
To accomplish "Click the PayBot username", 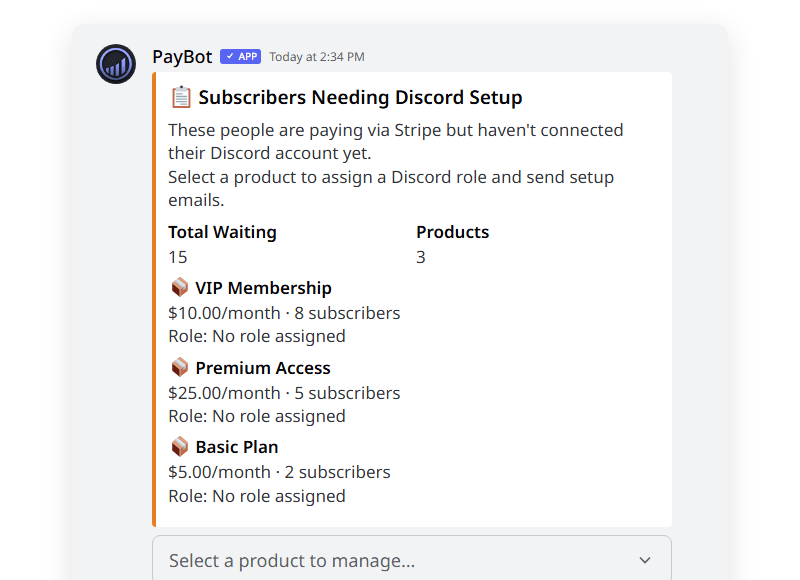I will (x=181, y=57).
